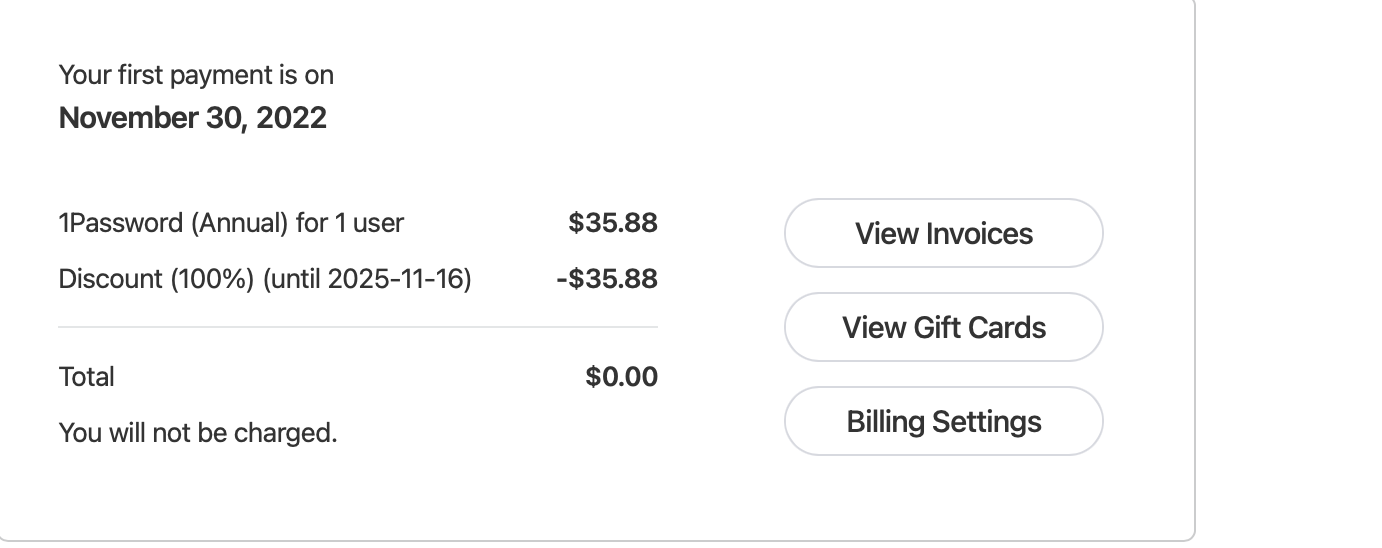Click the View Gift Cards button
The image size is (1382, 548).
click(x=943, y=327)
